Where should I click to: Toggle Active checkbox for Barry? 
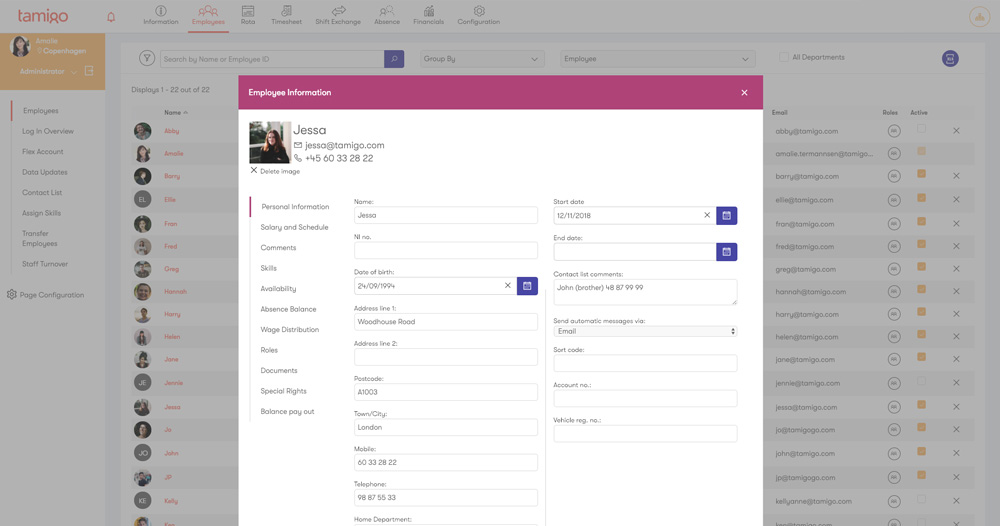(x=921, y=174)
